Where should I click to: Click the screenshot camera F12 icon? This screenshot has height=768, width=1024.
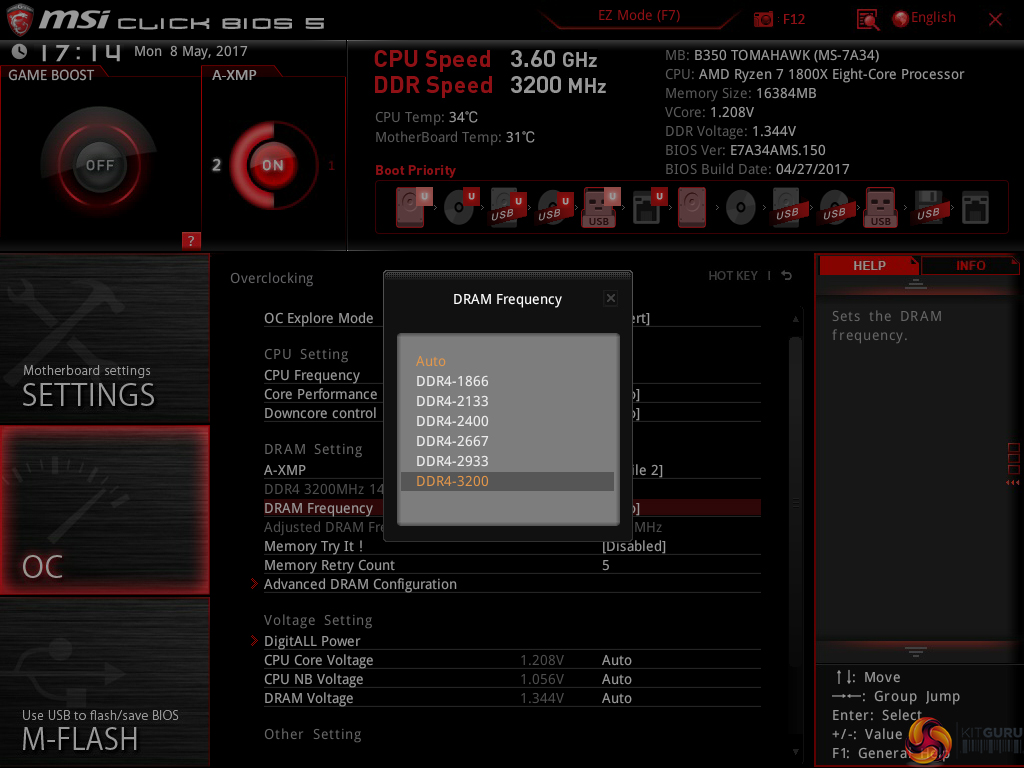(x=763, y=19)
